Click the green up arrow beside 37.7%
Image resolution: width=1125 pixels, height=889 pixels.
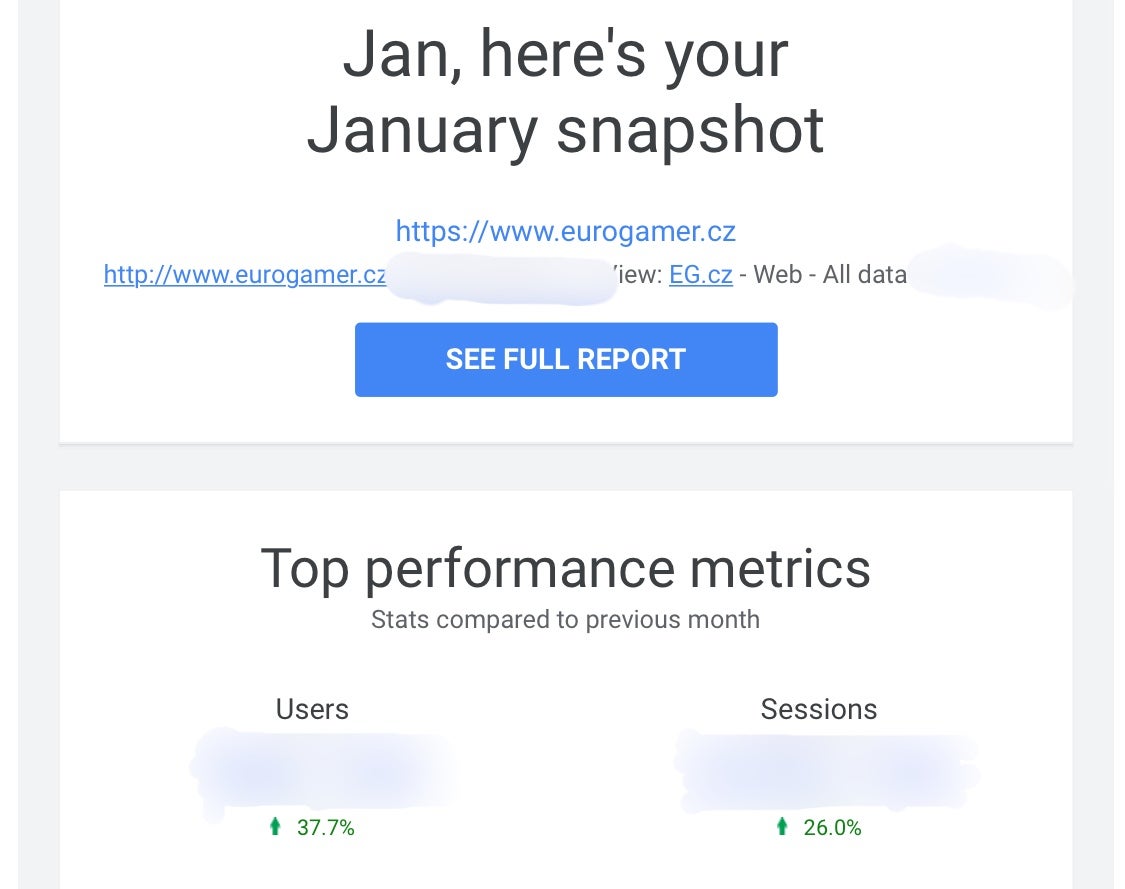(x=275, y=827)
